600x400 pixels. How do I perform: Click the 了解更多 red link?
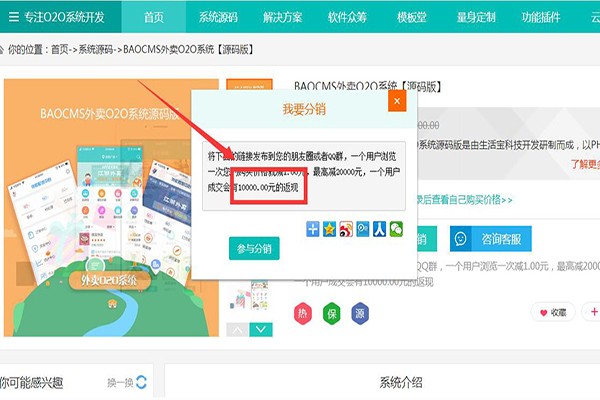point(585,164)
